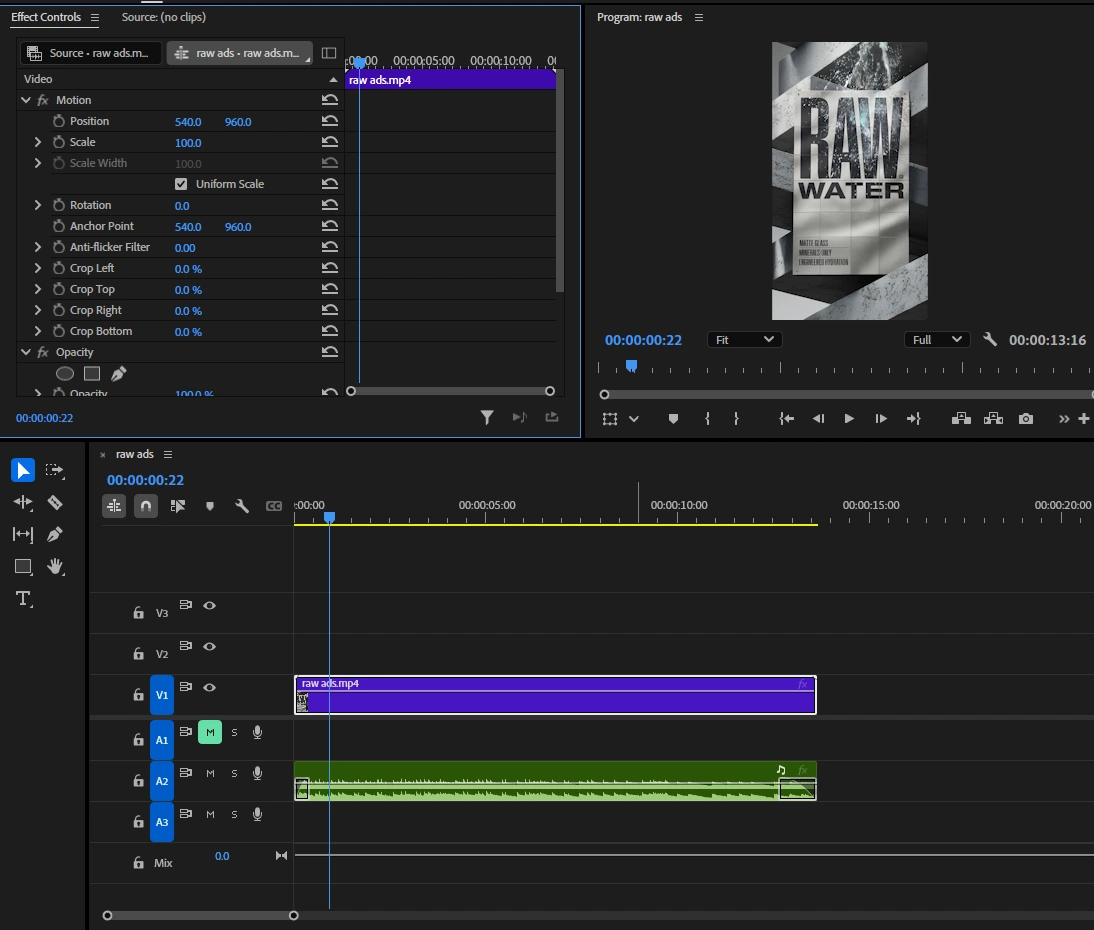Open the Fit zoom level dropdown

(744, 340)
